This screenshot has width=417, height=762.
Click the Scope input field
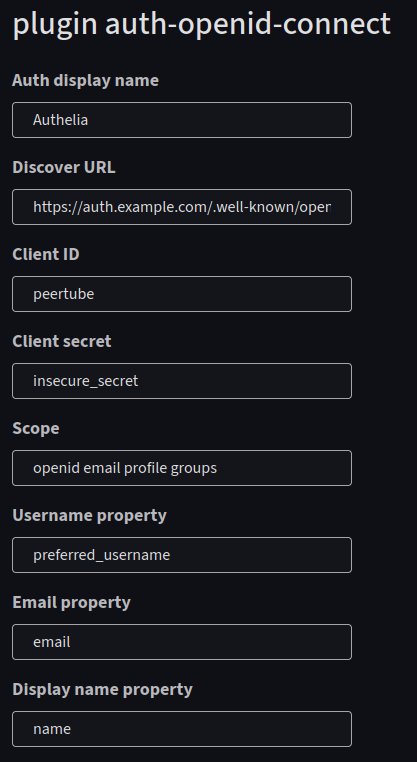182,468
